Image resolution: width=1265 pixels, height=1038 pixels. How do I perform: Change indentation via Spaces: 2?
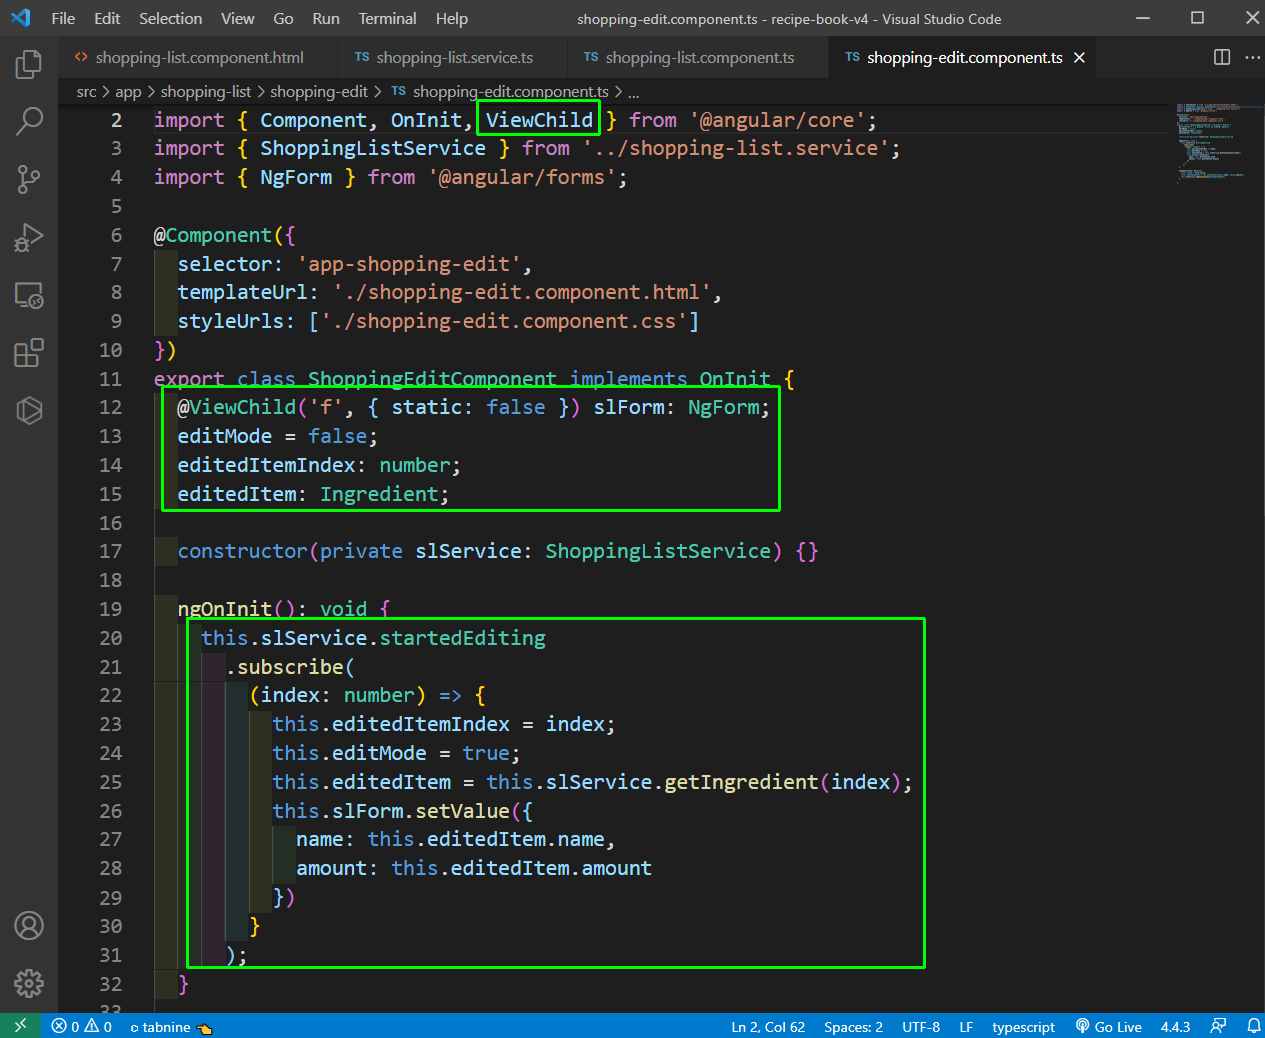click(x=853, y=1026)
